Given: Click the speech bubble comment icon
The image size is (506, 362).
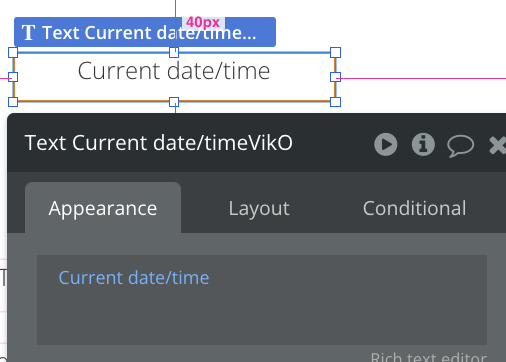Looking at the screenshot, I should (x=460, y=146).
